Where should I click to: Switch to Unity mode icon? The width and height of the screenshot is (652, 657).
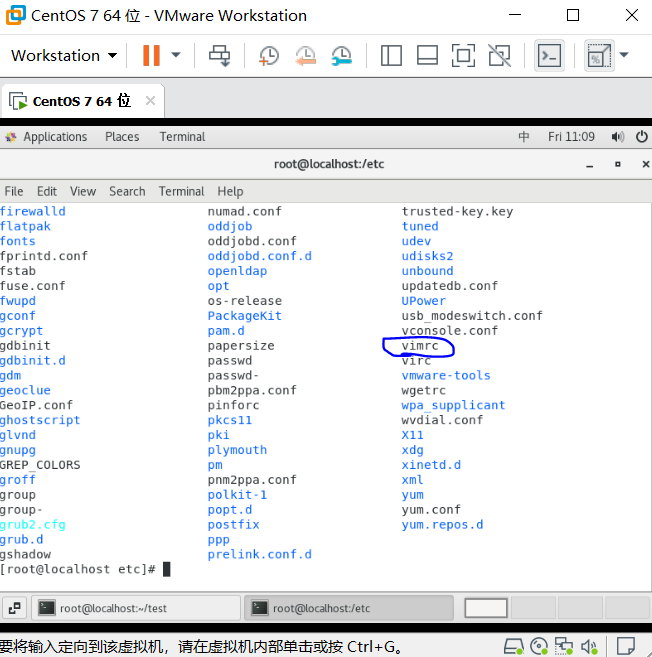500,56
